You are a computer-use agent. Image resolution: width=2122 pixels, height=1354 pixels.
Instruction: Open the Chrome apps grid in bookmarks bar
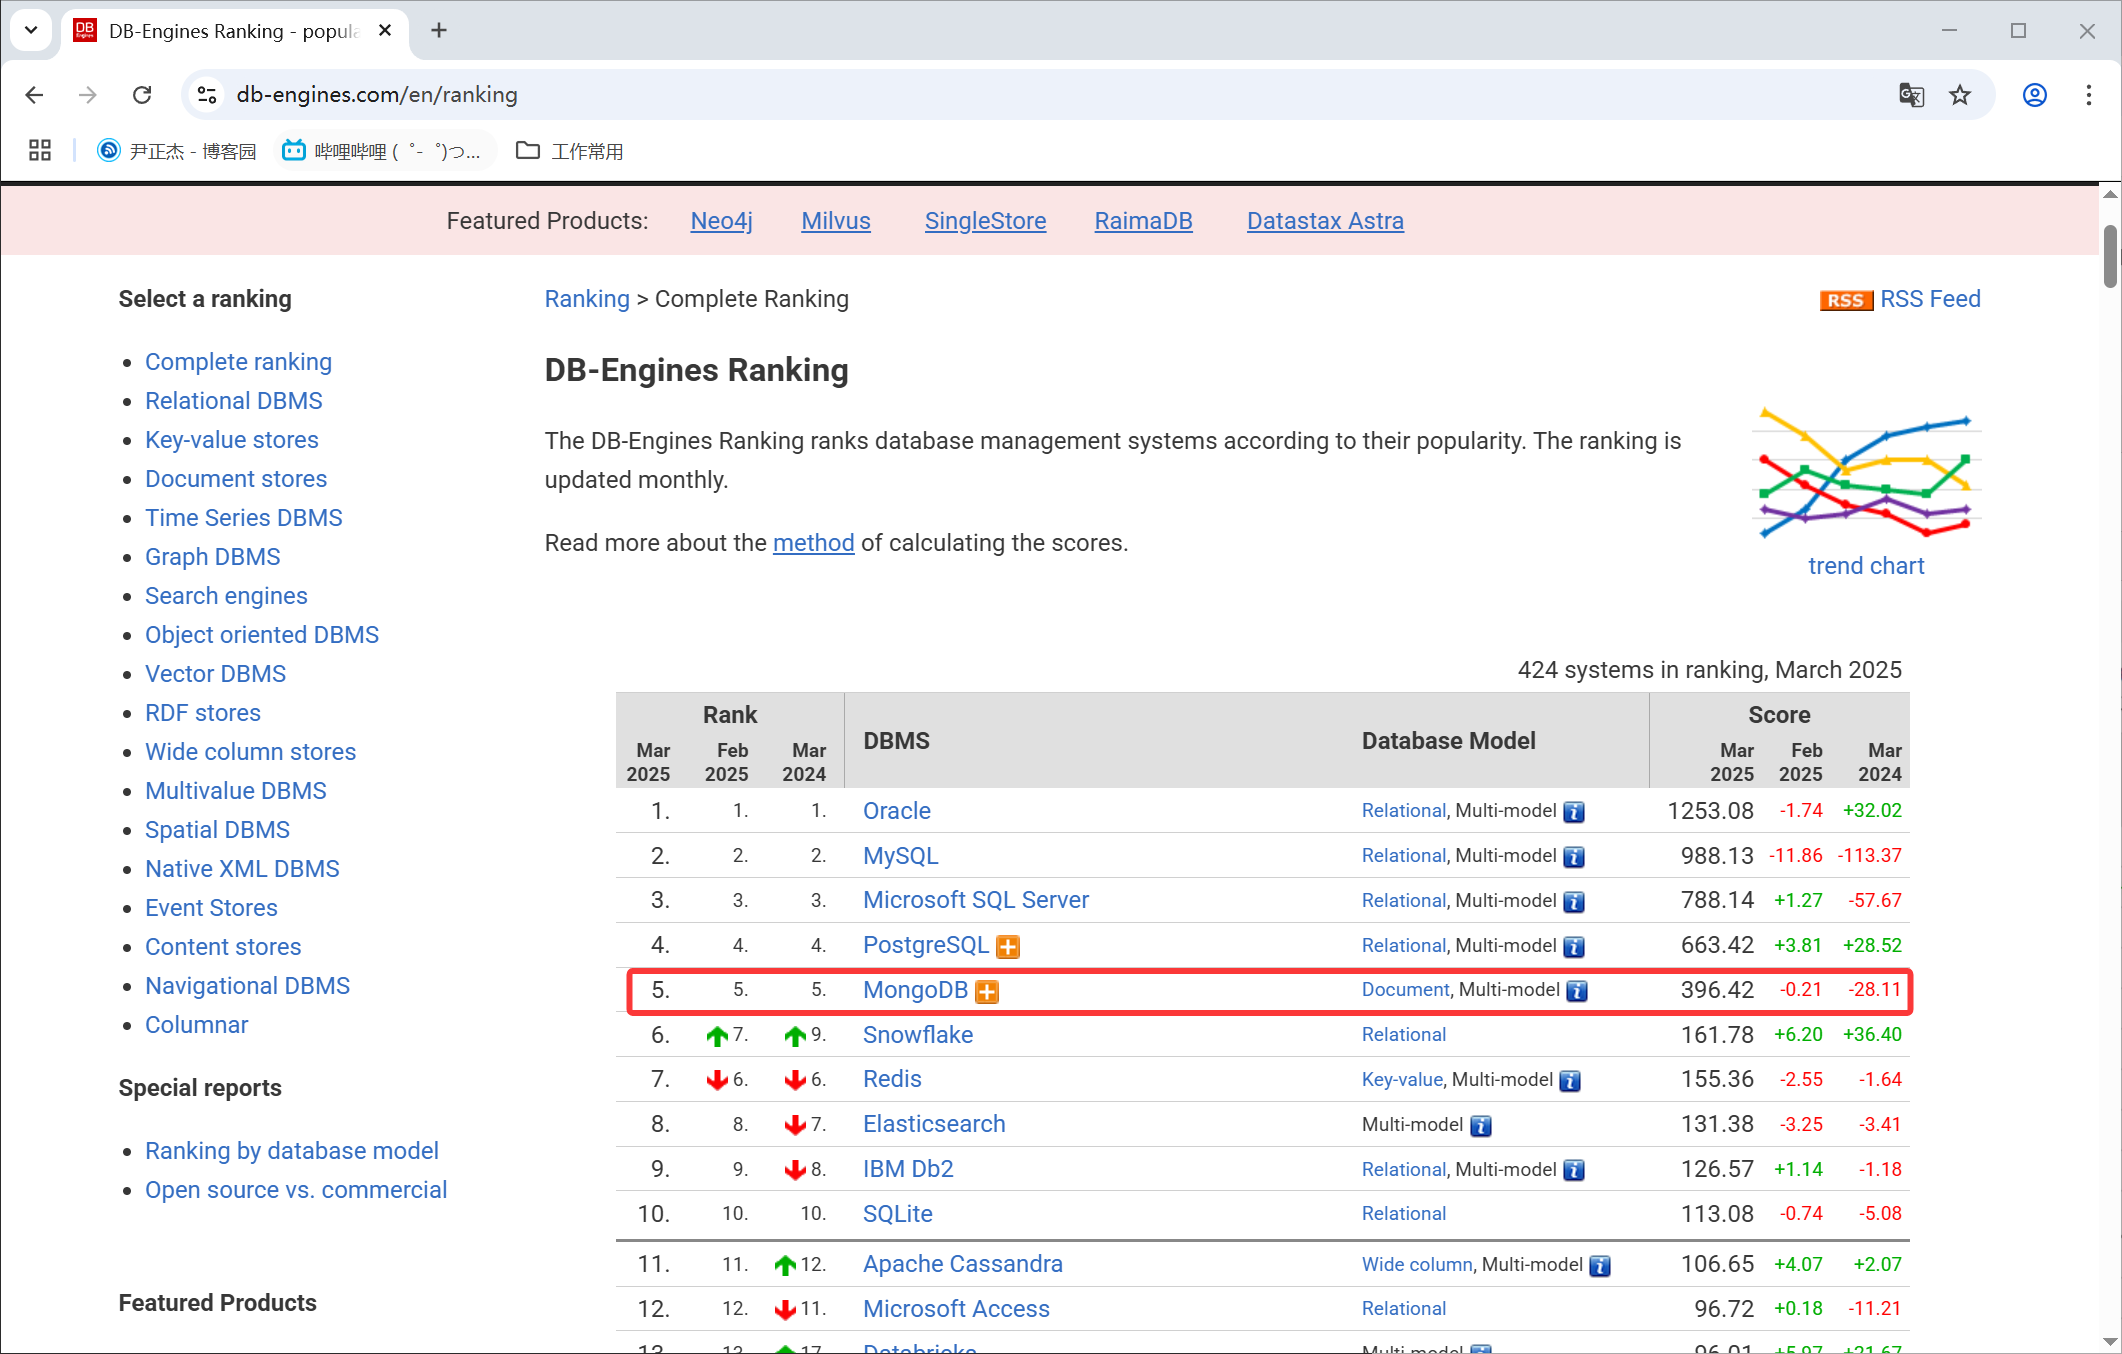[x=40, y=151]
